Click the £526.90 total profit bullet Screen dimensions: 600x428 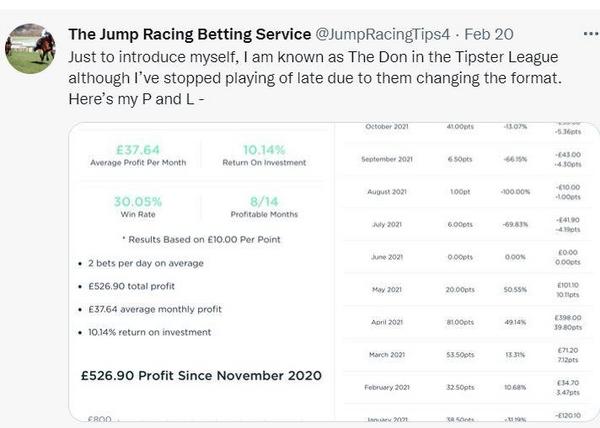(131, 286)
